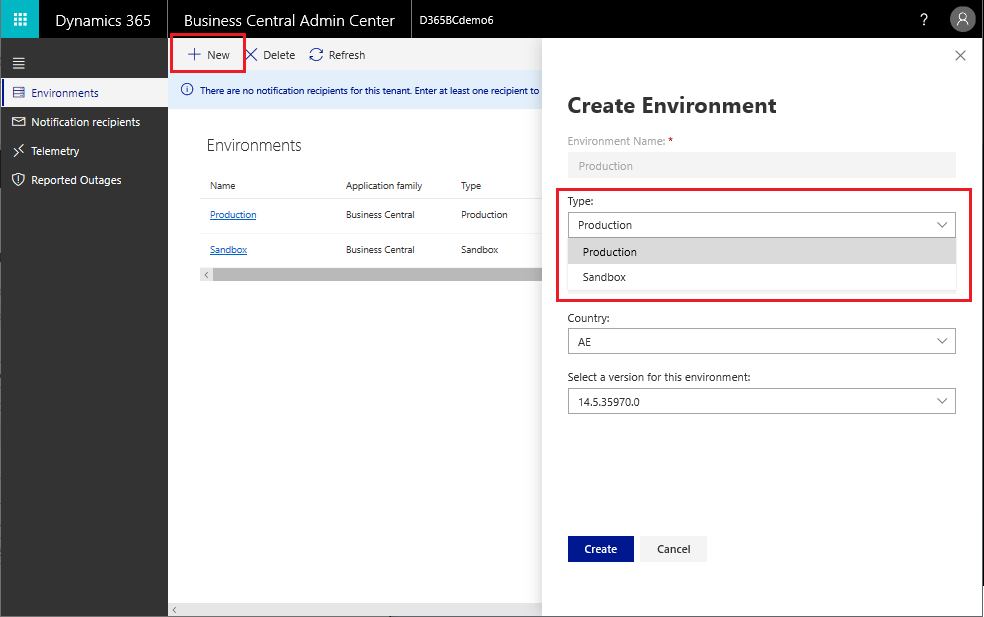Image resolution: width=984 pixels, height=617 pixels.
Task: Choose Production from the Type list
Action: (x=761, y=252)
